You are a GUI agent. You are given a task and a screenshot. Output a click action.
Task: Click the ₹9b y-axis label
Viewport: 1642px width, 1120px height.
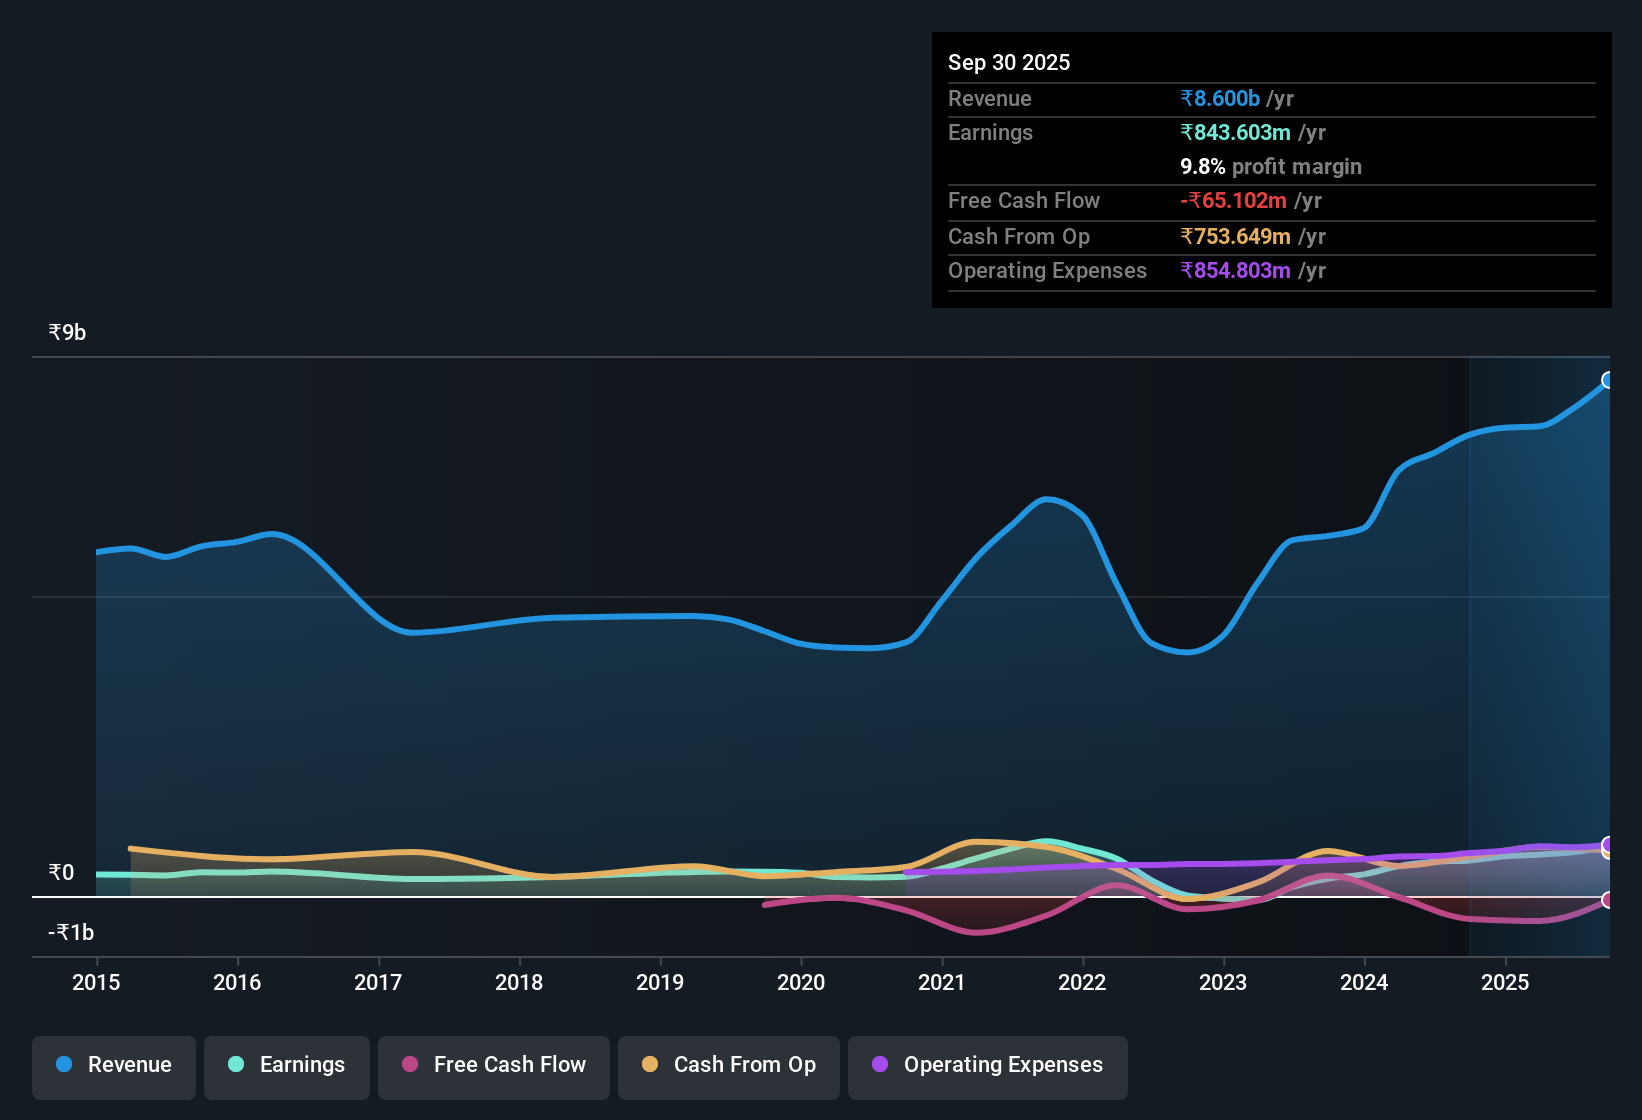point(65,331)
